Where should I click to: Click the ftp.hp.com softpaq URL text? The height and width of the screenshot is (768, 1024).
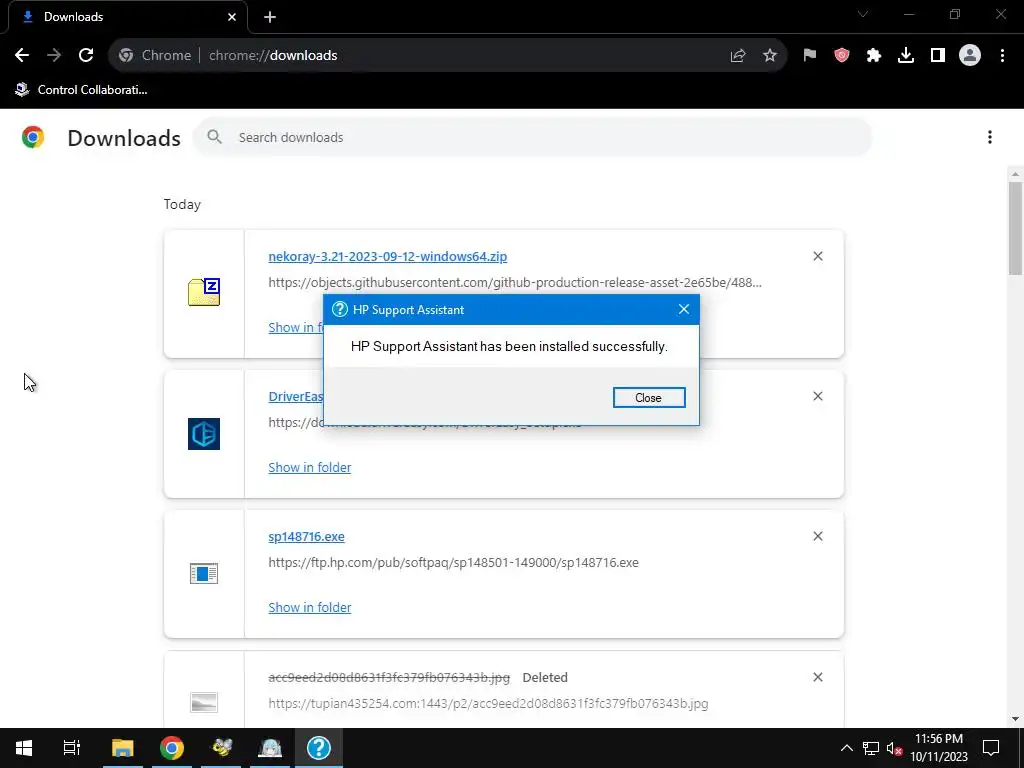point(453,563)
